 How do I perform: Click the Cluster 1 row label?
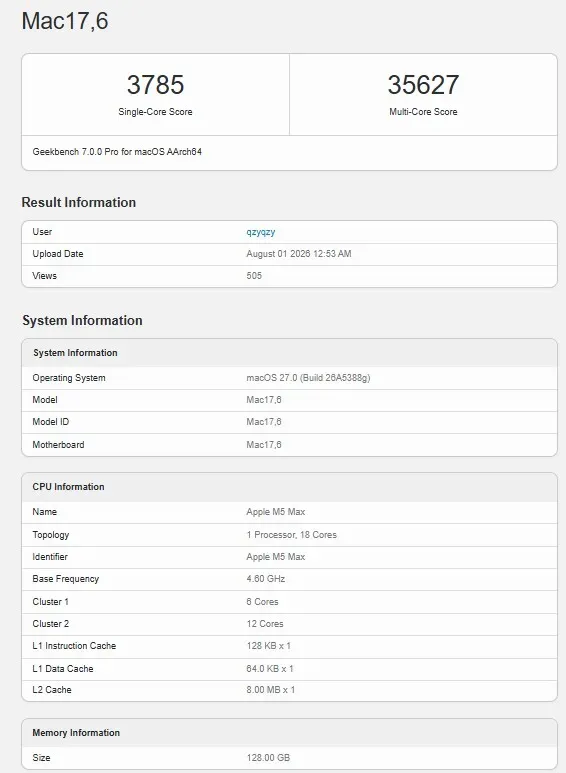(50, 601)
